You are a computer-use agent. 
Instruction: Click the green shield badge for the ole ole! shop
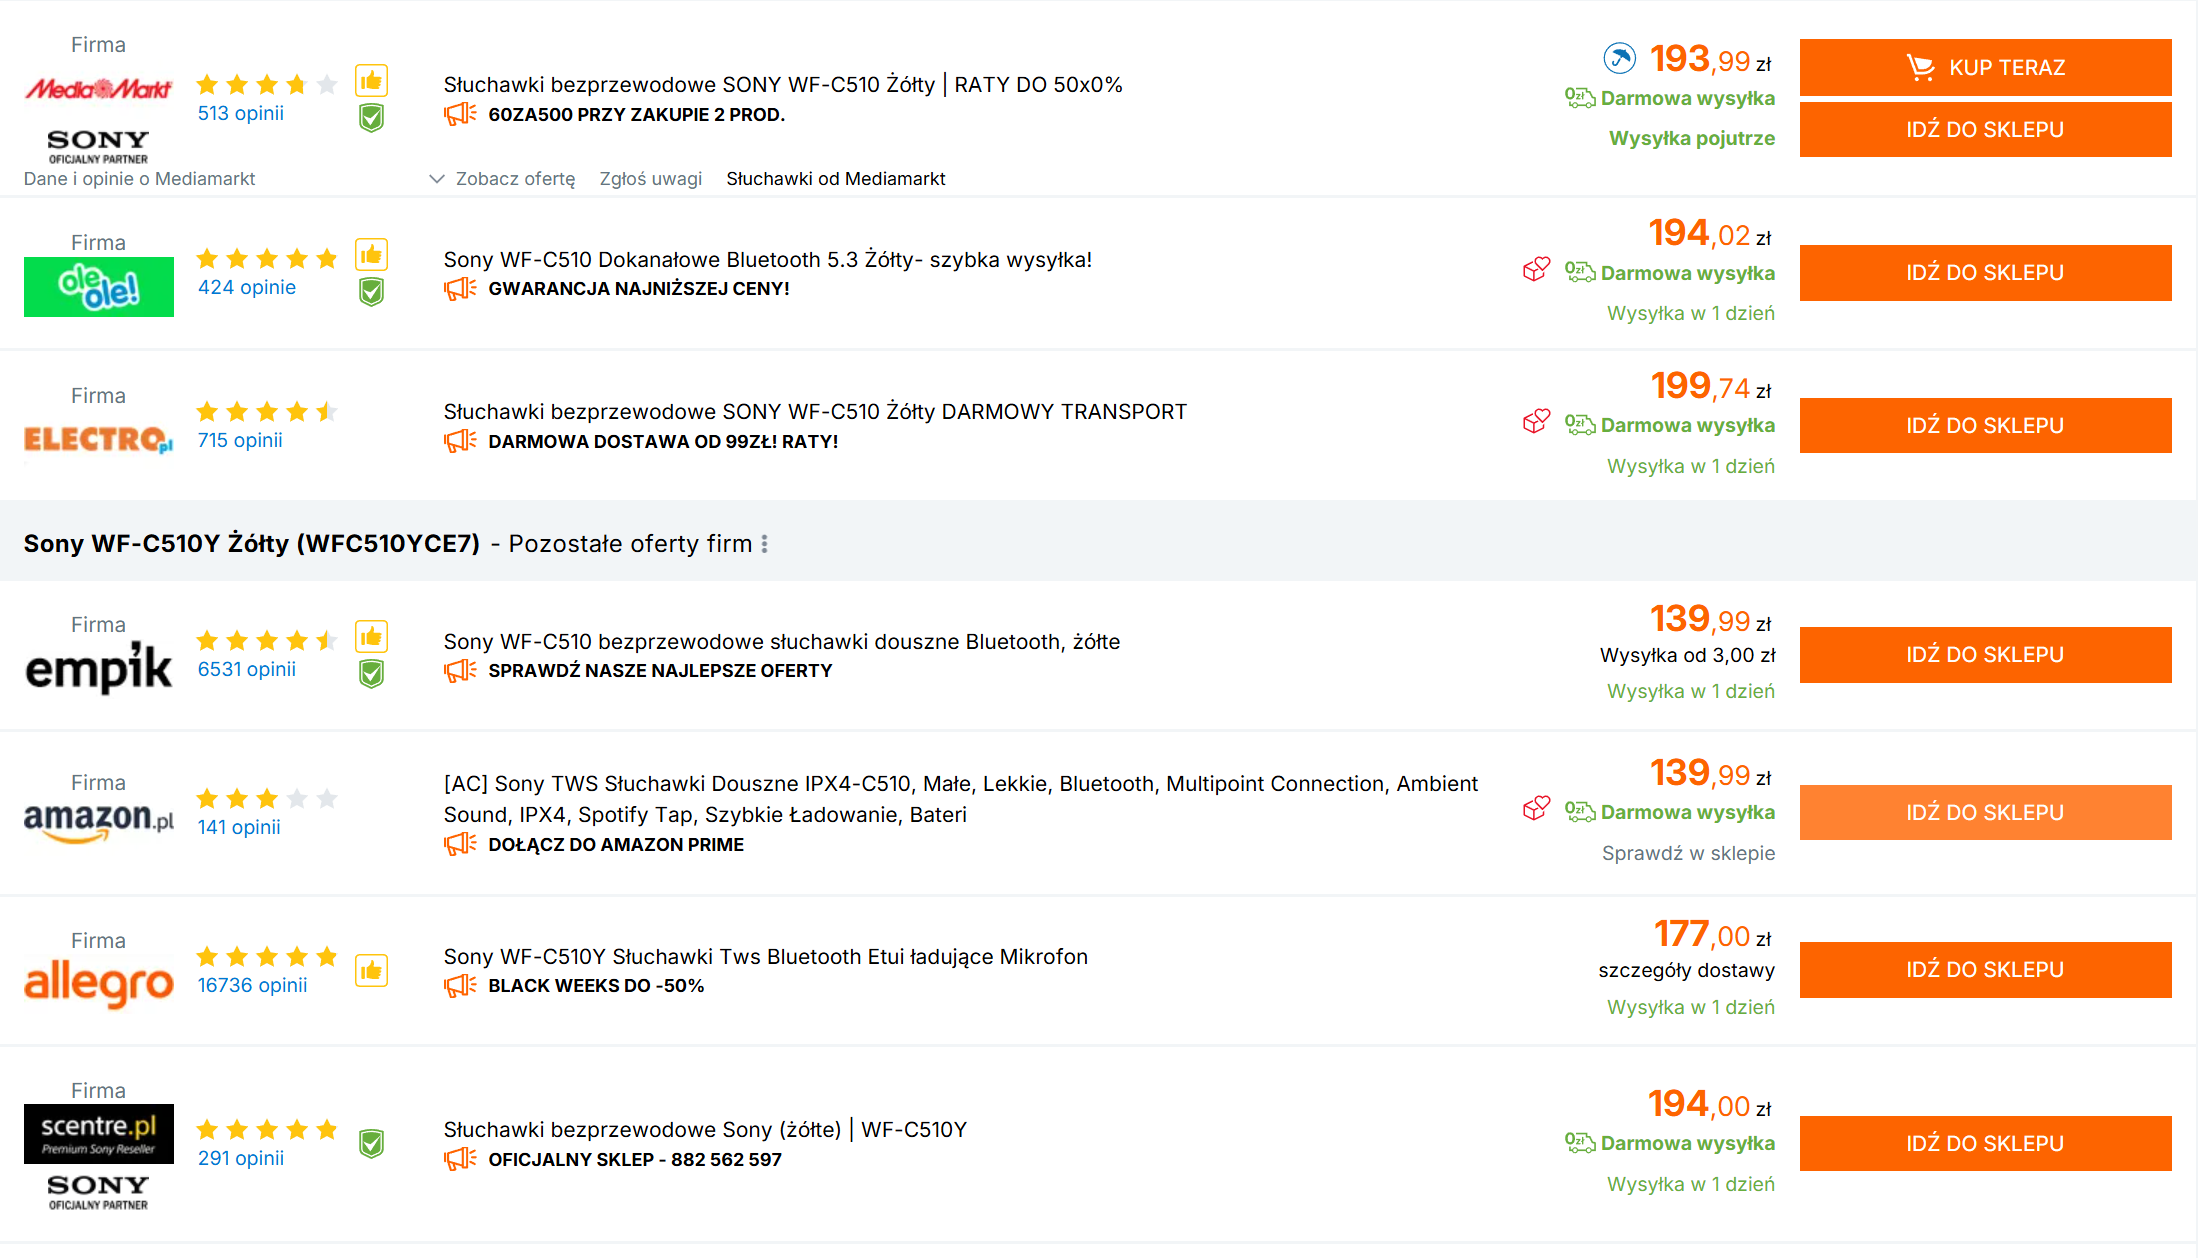[371, 292]
